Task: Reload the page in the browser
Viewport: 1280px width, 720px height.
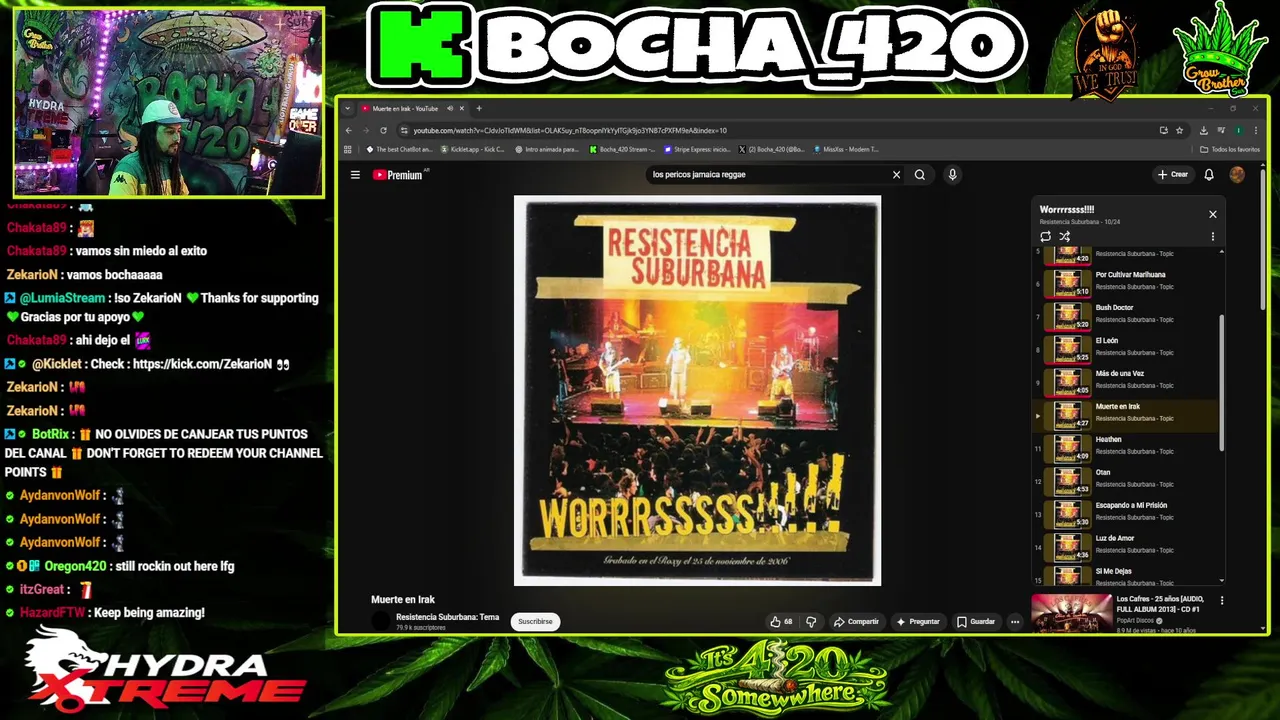Action: click(x=383, y=130)
